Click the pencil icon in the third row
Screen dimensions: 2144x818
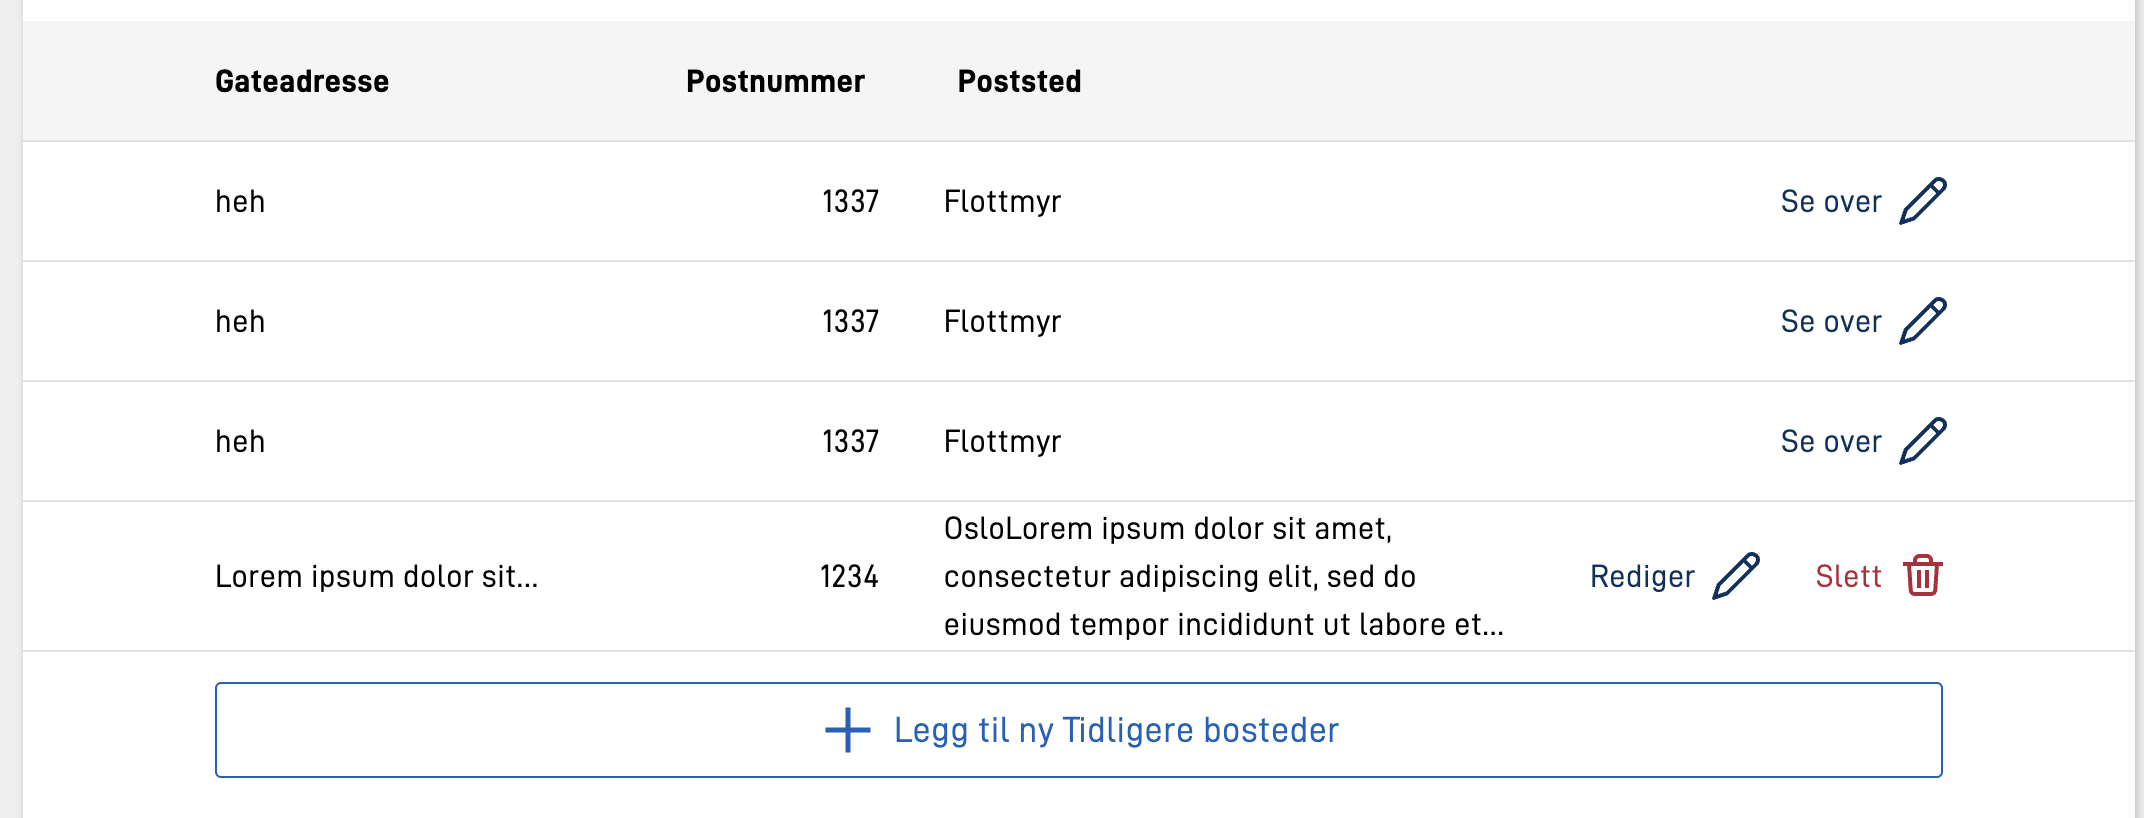[x=1923, y=441]
